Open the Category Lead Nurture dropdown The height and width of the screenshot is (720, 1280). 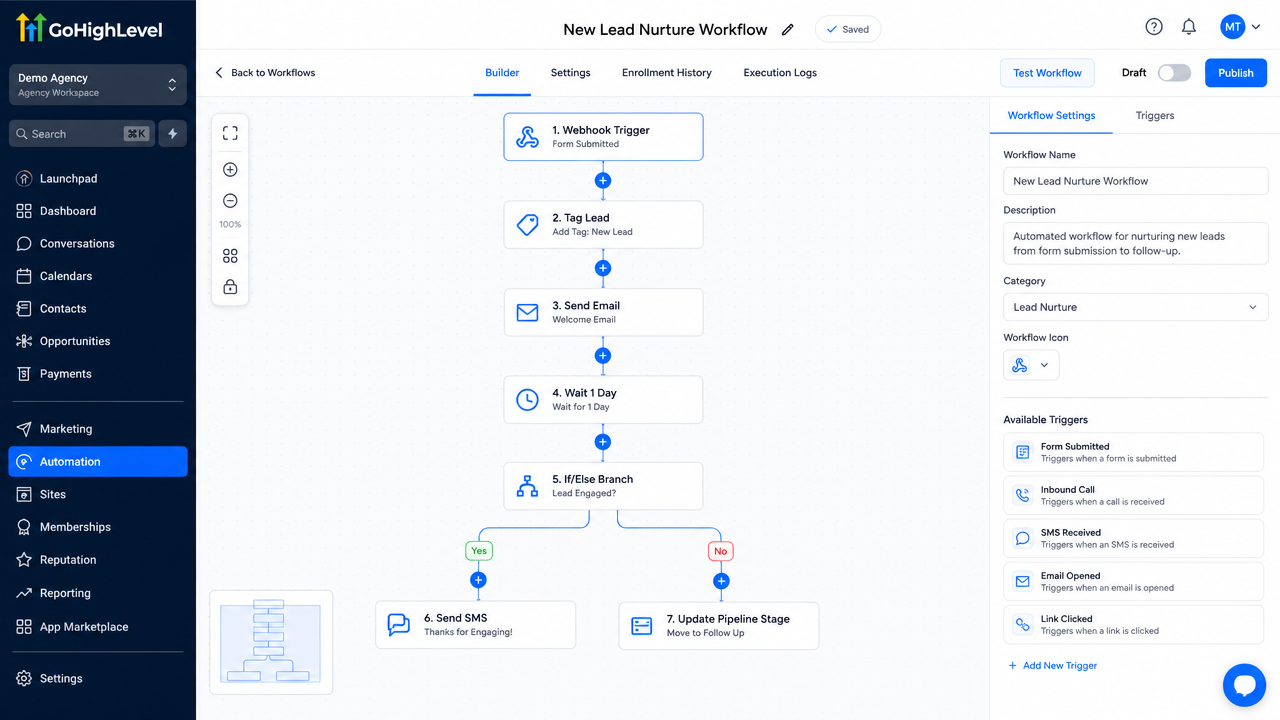tap(1135, 307)
